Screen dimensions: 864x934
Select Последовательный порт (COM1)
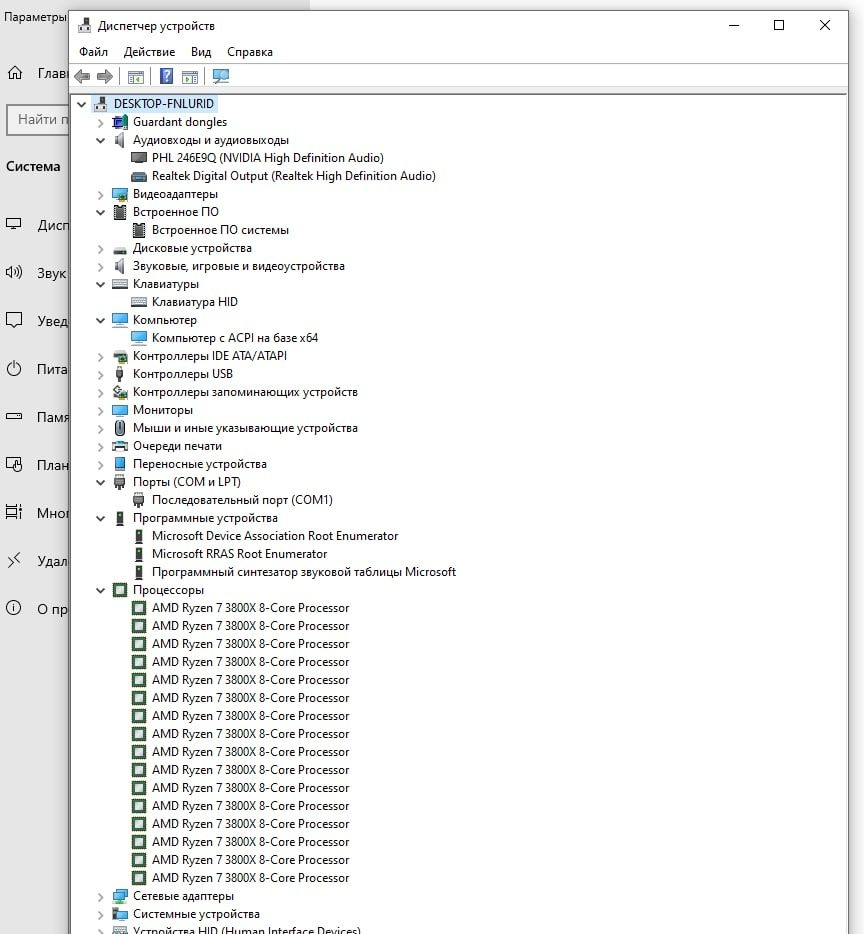coord(243,500)
